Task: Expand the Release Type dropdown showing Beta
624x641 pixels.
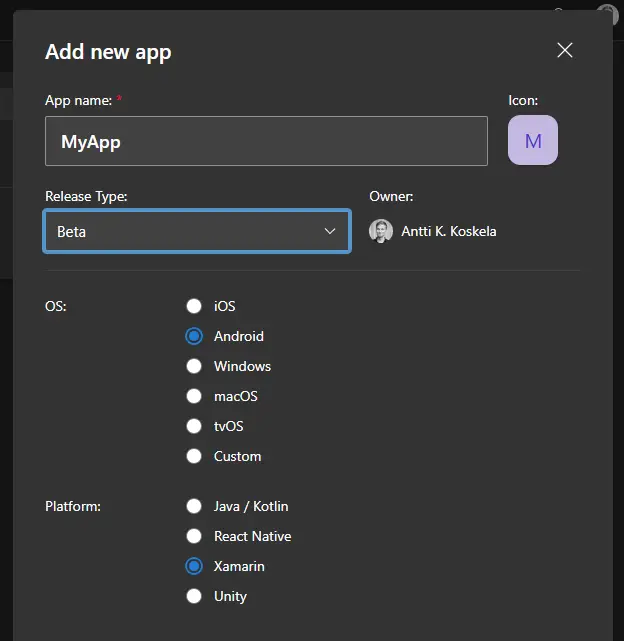Action: 197,231
